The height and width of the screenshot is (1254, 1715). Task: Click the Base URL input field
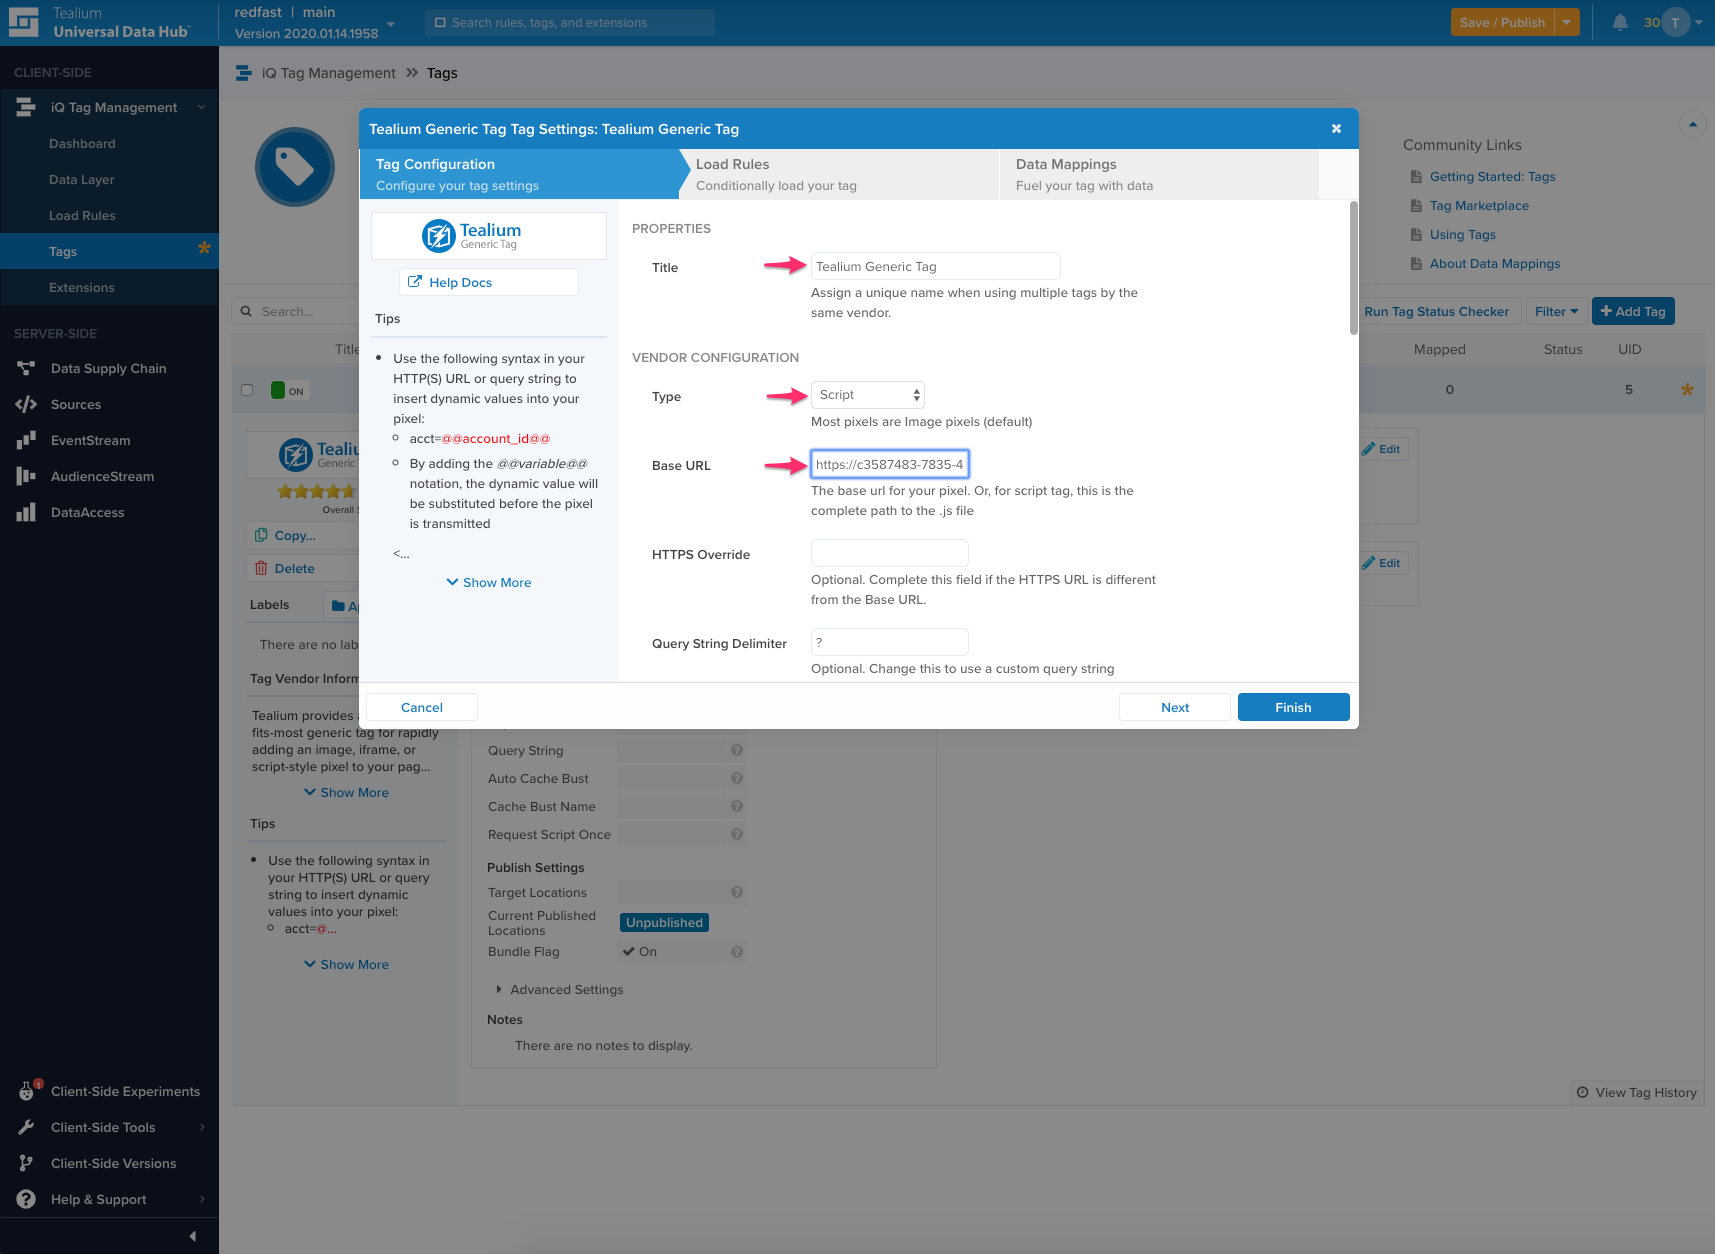click(x=890, y=464)
